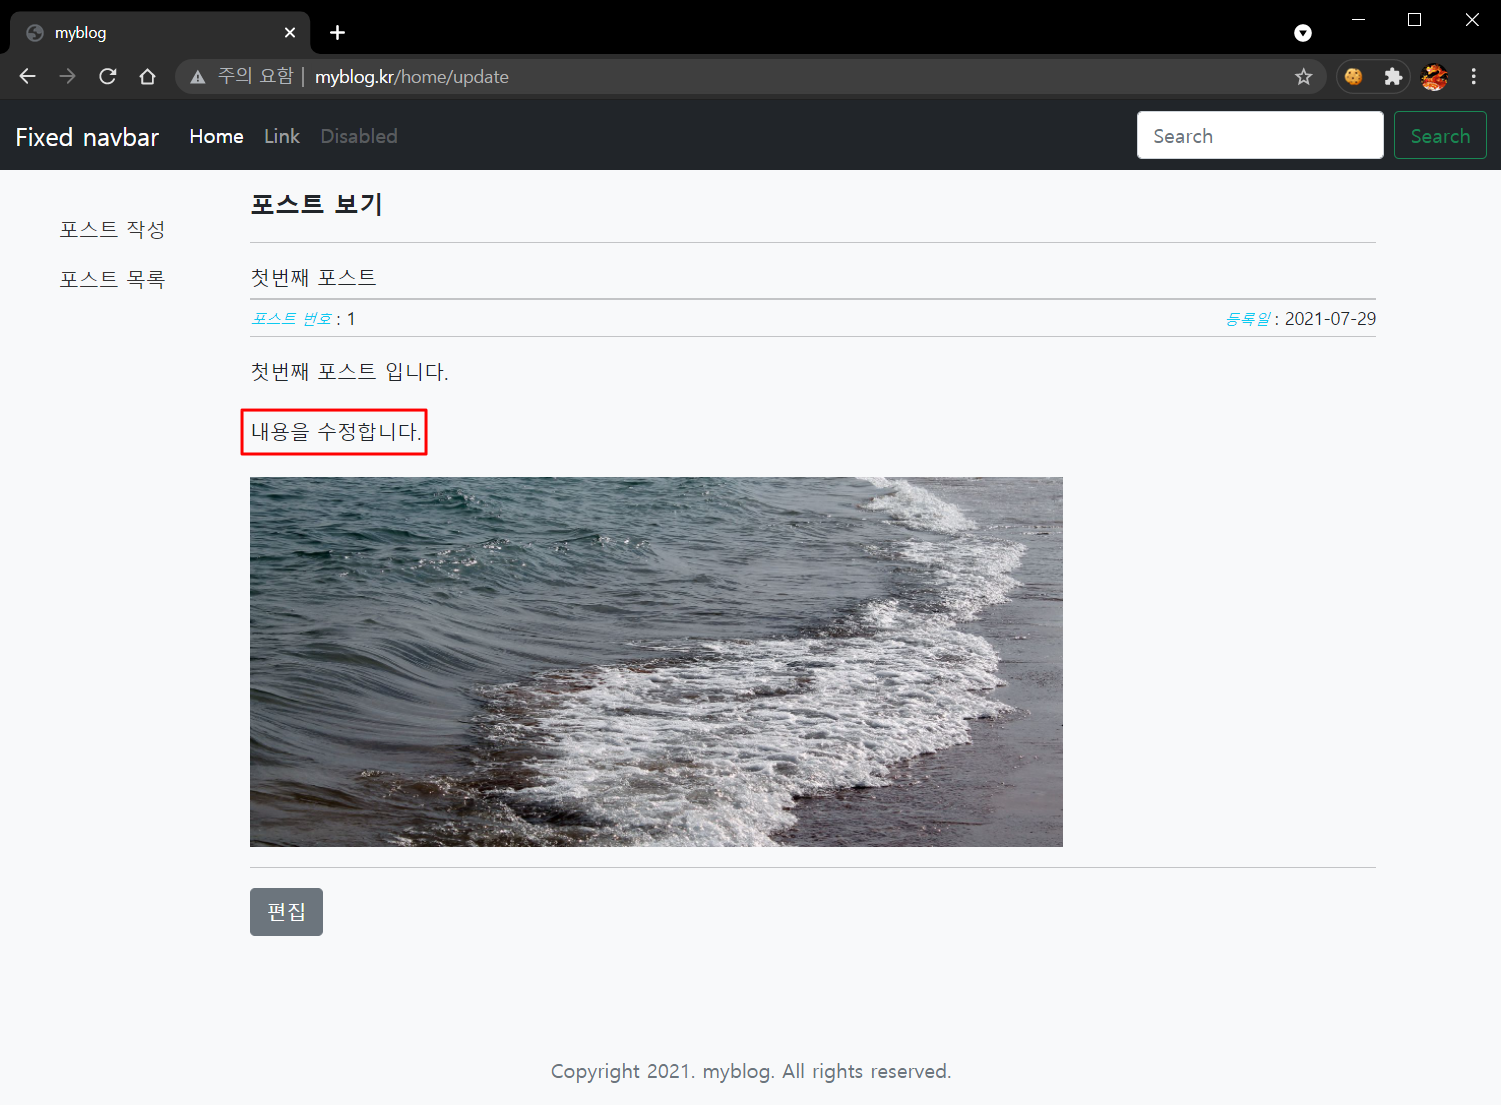Viewport: 1501px width, 1105px height.
Task: Open the Extensions puzzle icon
Action: point(1393,77)
